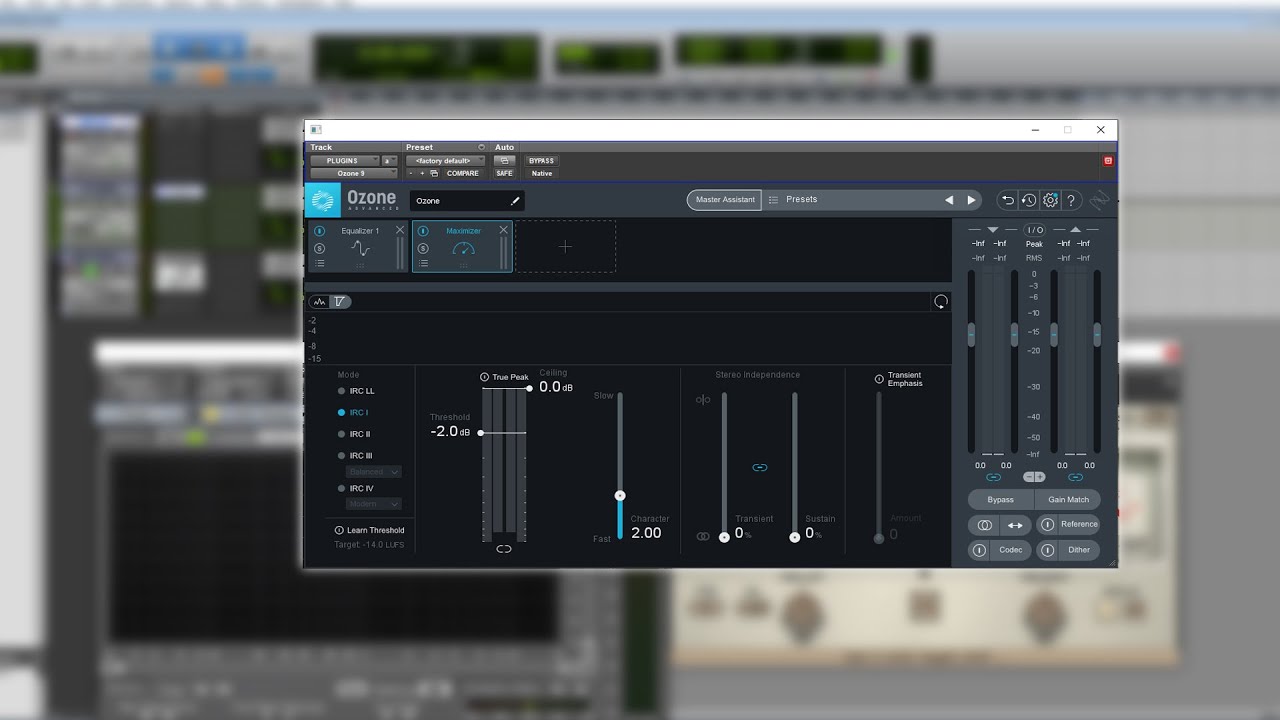Select the Equalizer 1 curve icon

pos(360,249)
